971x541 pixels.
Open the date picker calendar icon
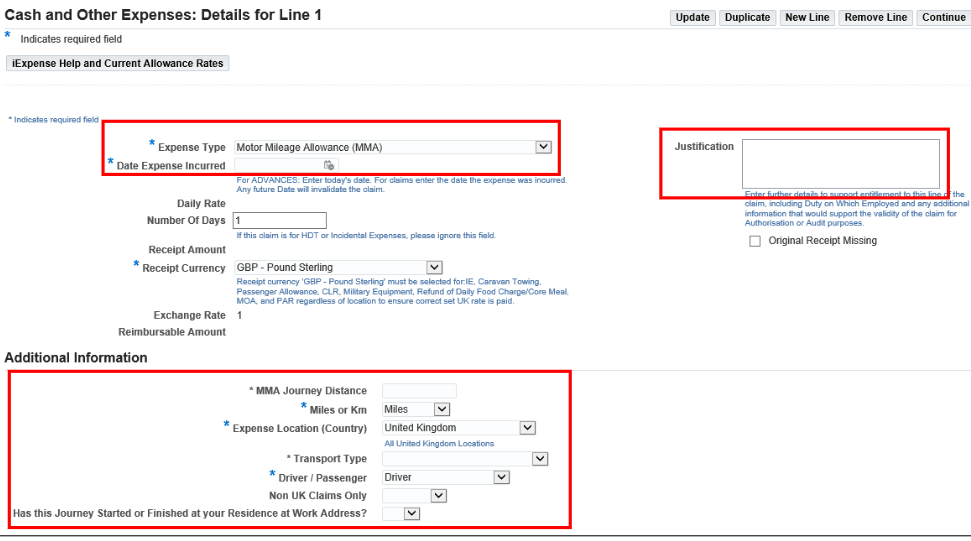tap(328, 165)
